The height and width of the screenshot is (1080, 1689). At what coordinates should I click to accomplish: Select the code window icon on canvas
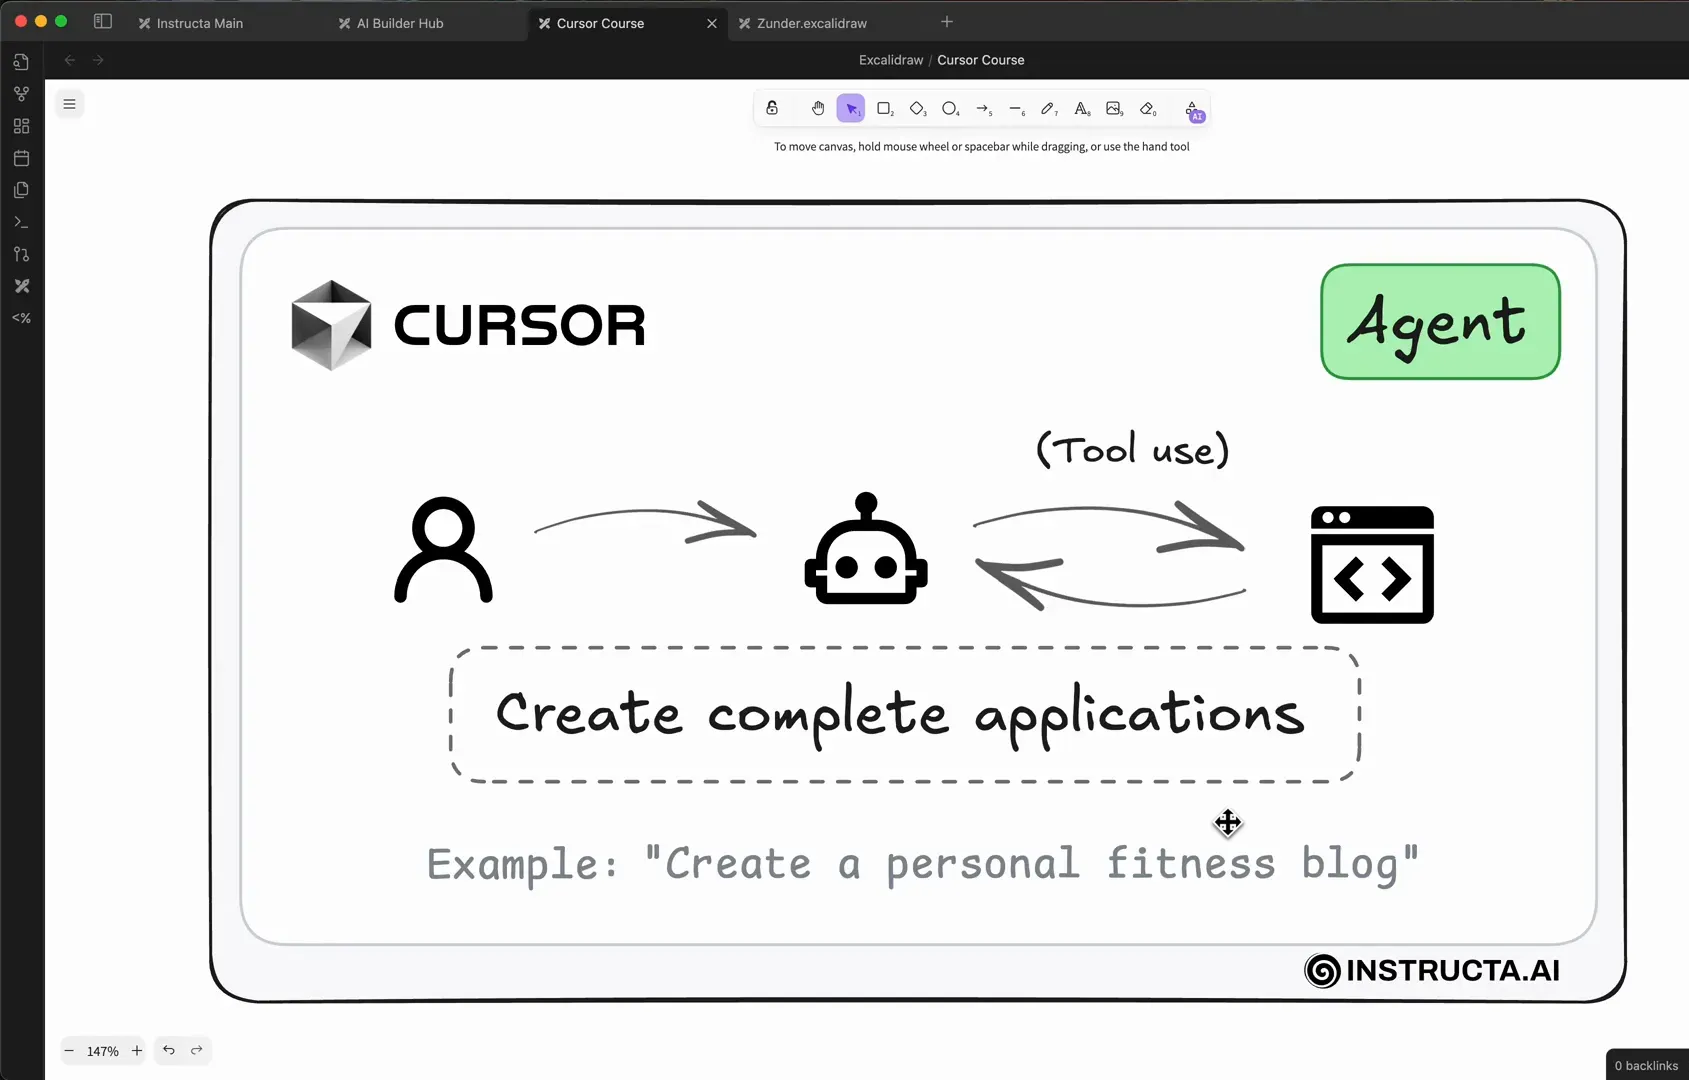(1372, 565)
